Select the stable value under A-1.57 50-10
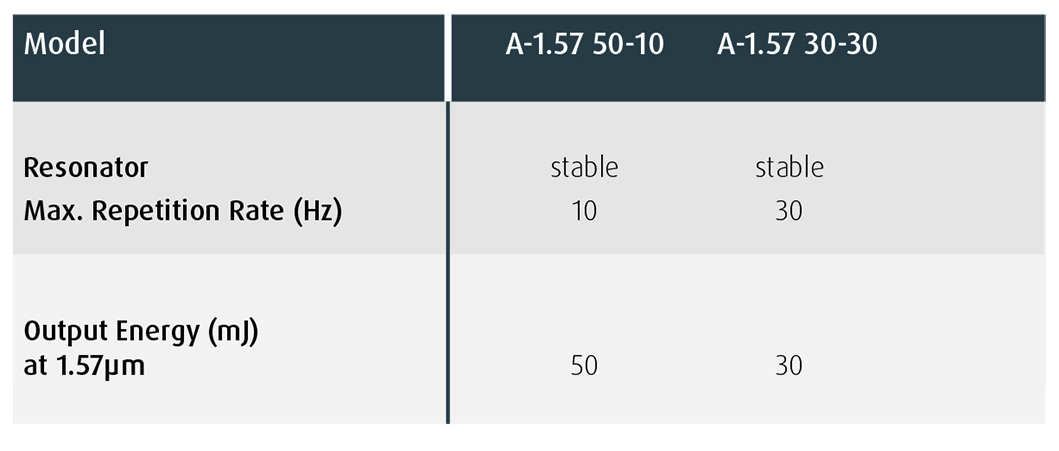The image size is (1059, 451). (584, 167)
